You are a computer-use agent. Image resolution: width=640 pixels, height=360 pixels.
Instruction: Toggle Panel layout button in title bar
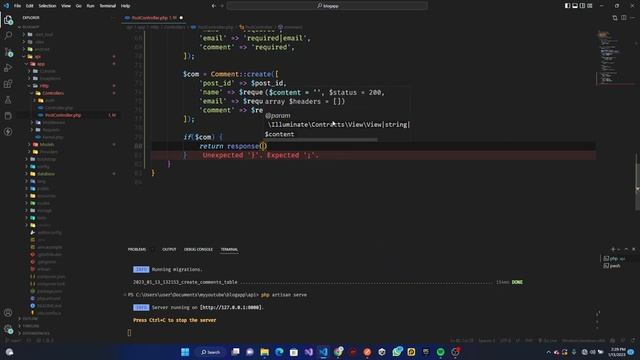(575, 6)
